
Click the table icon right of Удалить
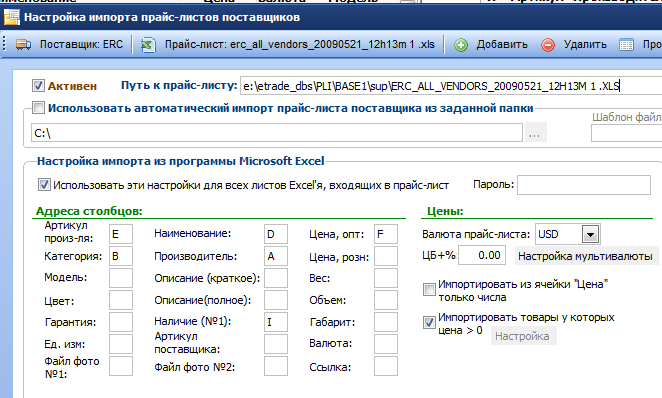pyautogui.click(x=627, y=45)
